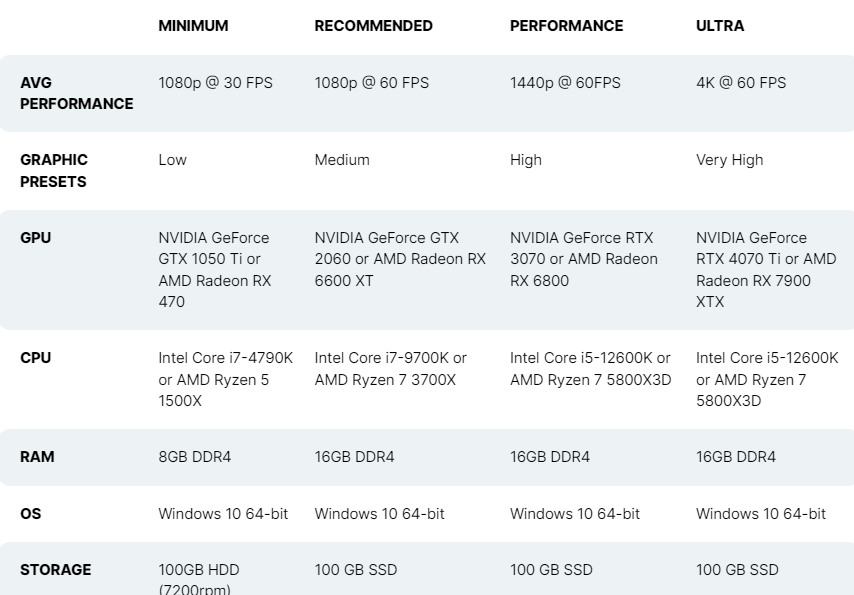Click the 4K @ 60 FPS cell
This screenshot has width=854, height=595.
(x=741, y=83)
